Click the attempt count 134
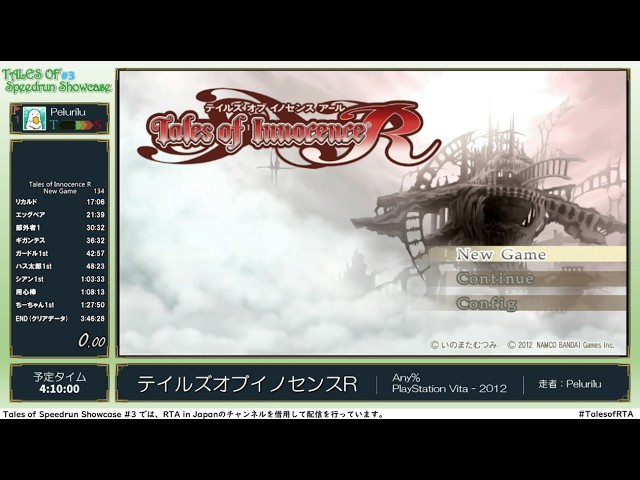Viewport: 640px width, 480px height. (x=99, y=191)
